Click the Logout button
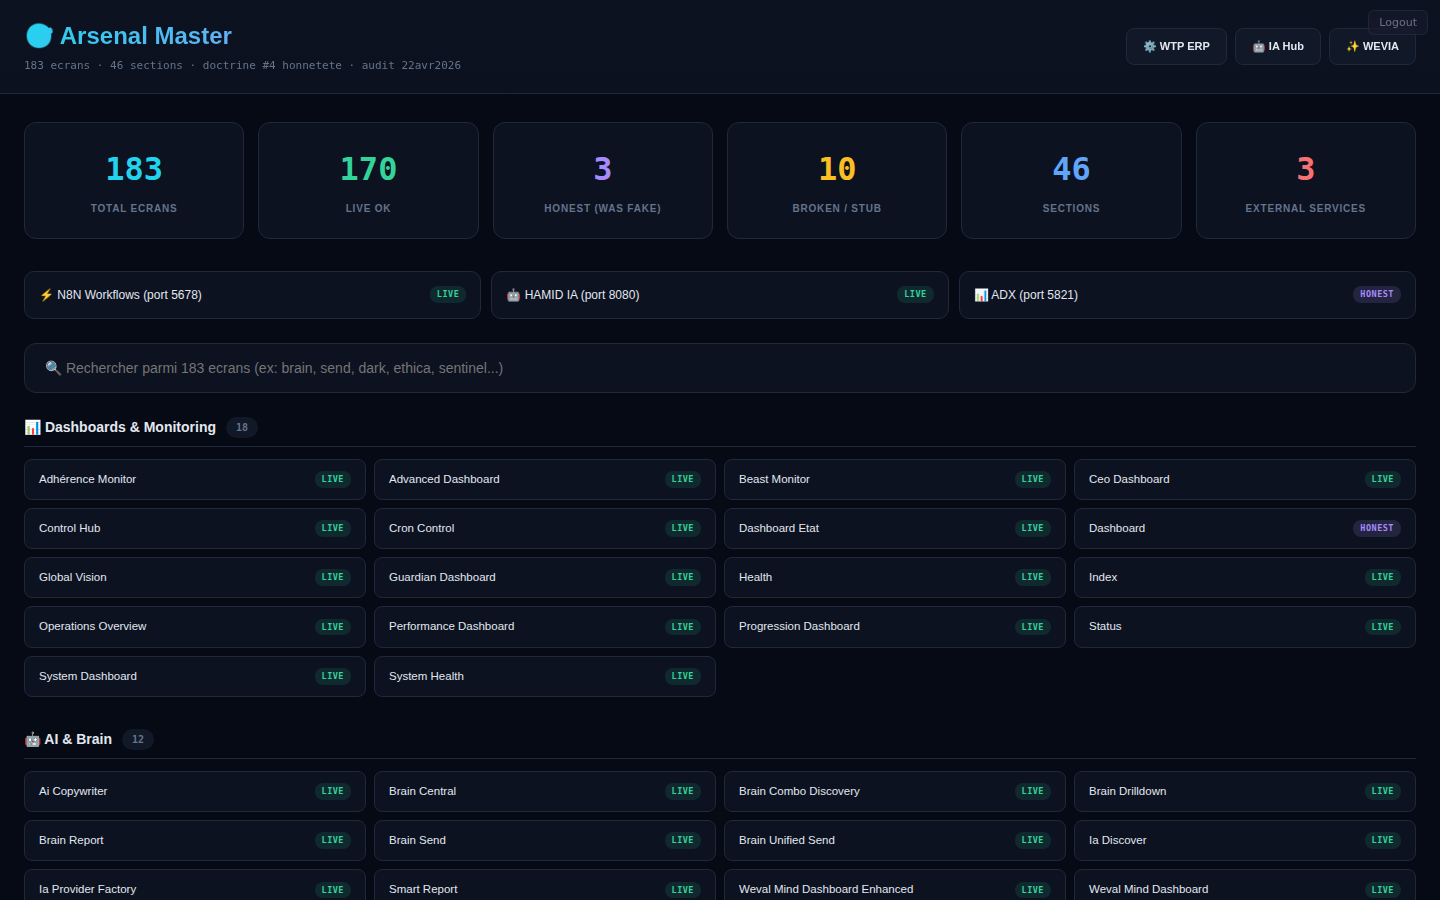This screenshot has width=1440, height=900. coord(1397,22)
